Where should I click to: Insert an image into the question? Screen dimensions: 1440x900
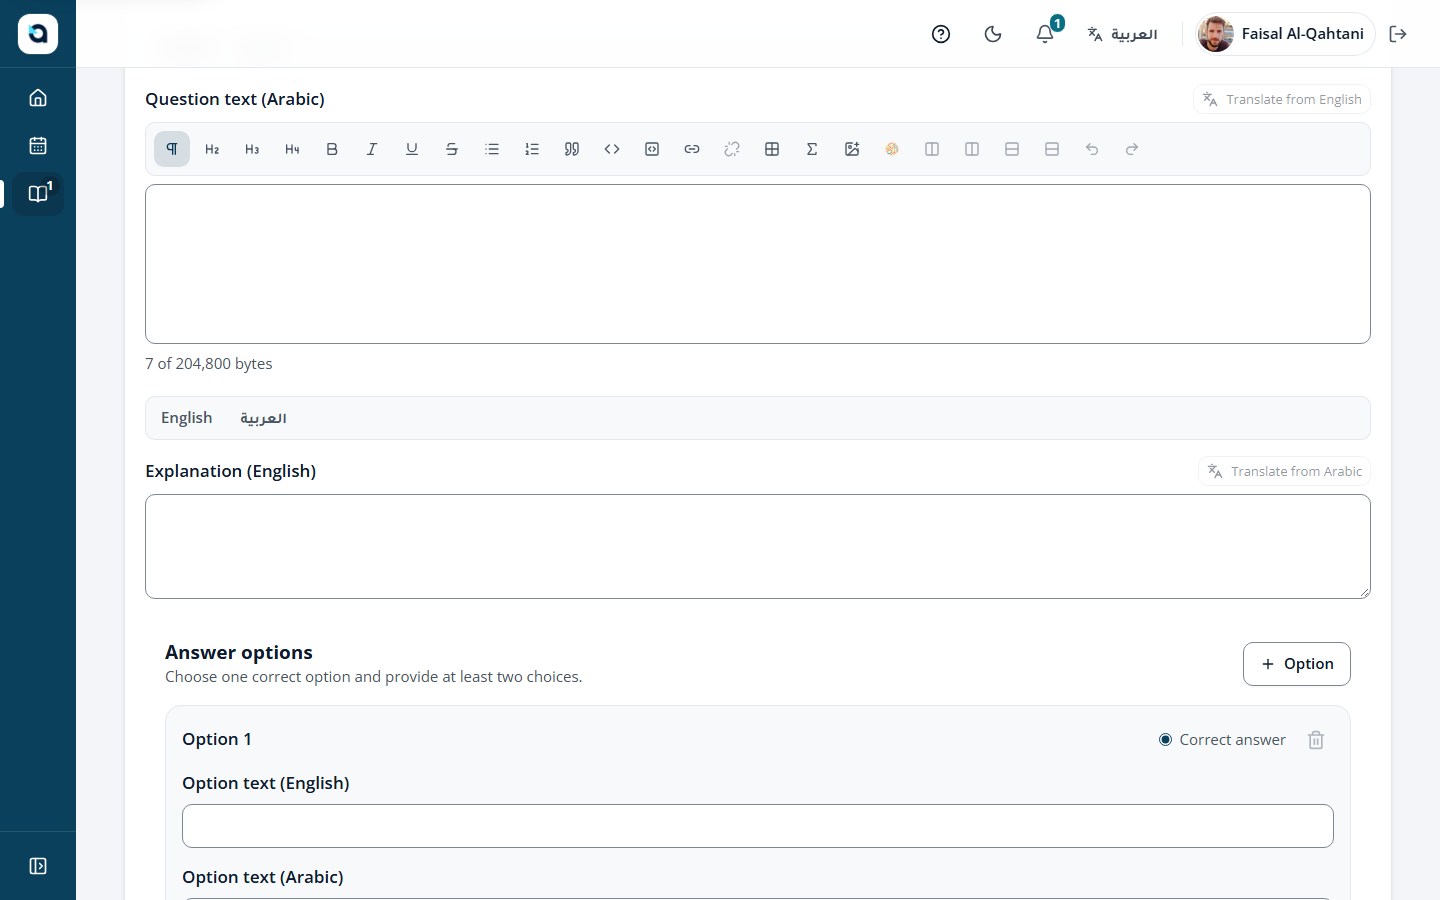852,149
